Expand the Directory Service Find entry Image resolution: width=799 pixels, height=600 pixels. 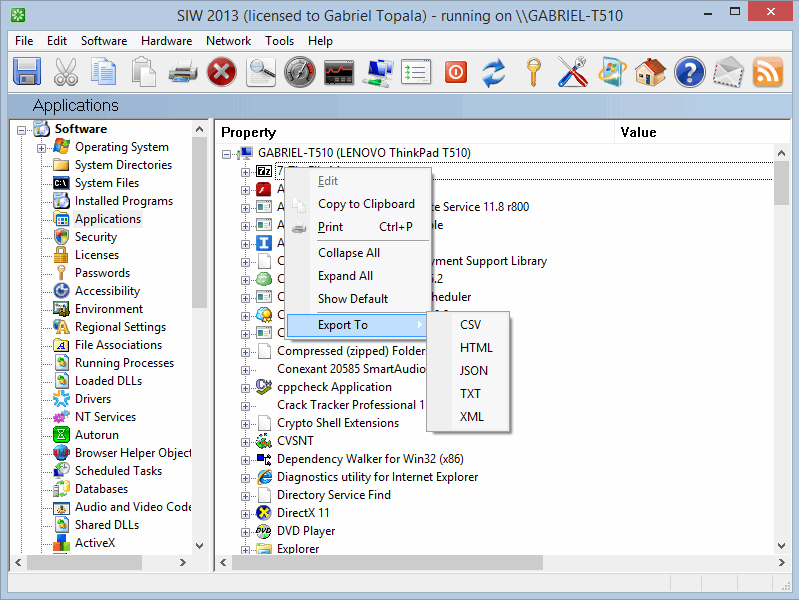pos(246,496)
